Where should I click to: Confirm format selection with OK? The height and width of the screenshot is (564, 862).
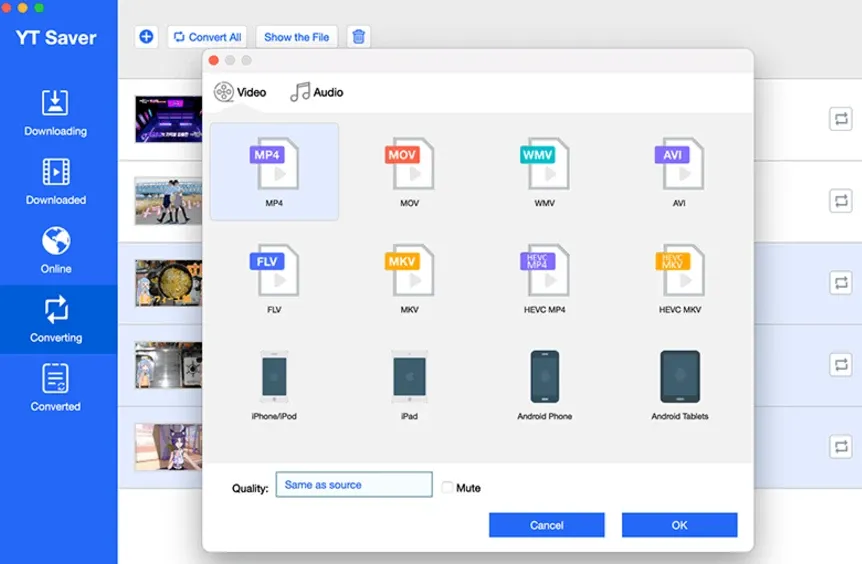pyautogui.click(x=679, y=525)
